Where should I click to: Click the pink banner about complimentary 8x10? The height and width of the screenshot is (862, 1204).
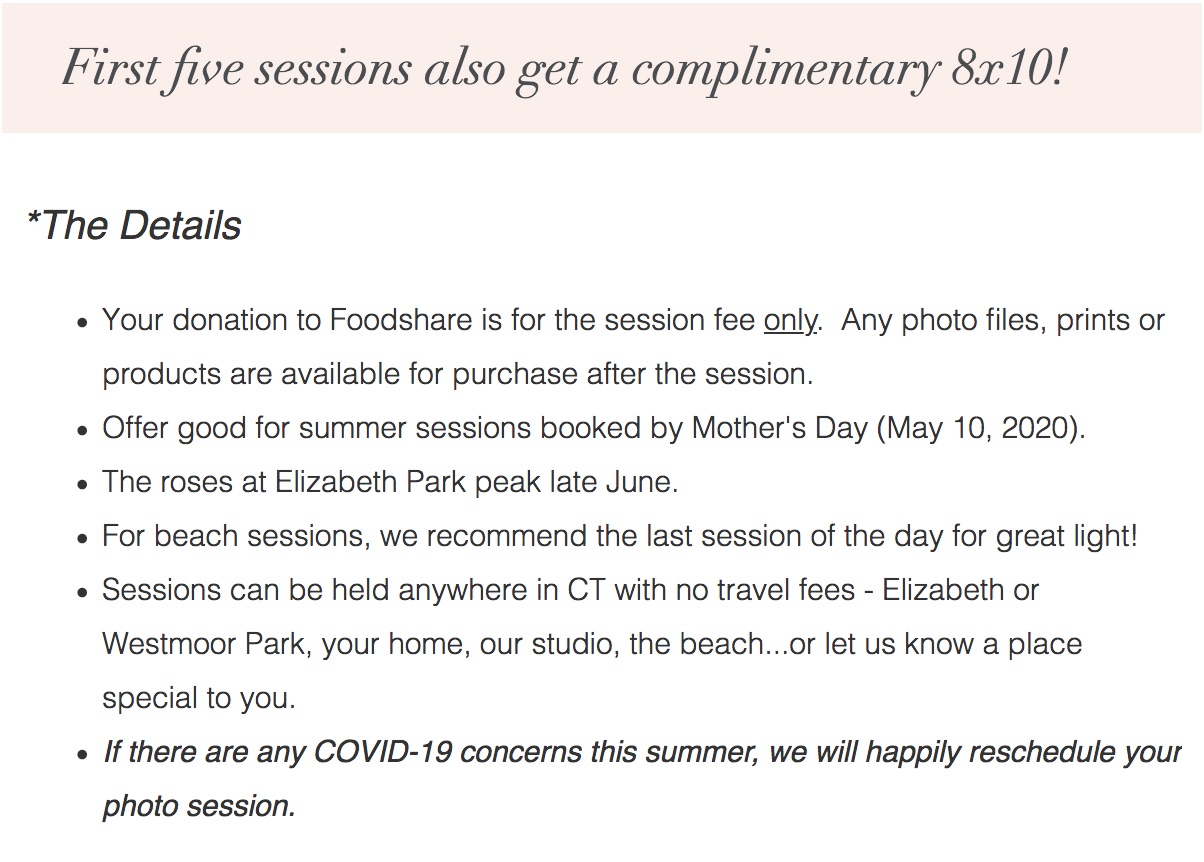point(602,68)
